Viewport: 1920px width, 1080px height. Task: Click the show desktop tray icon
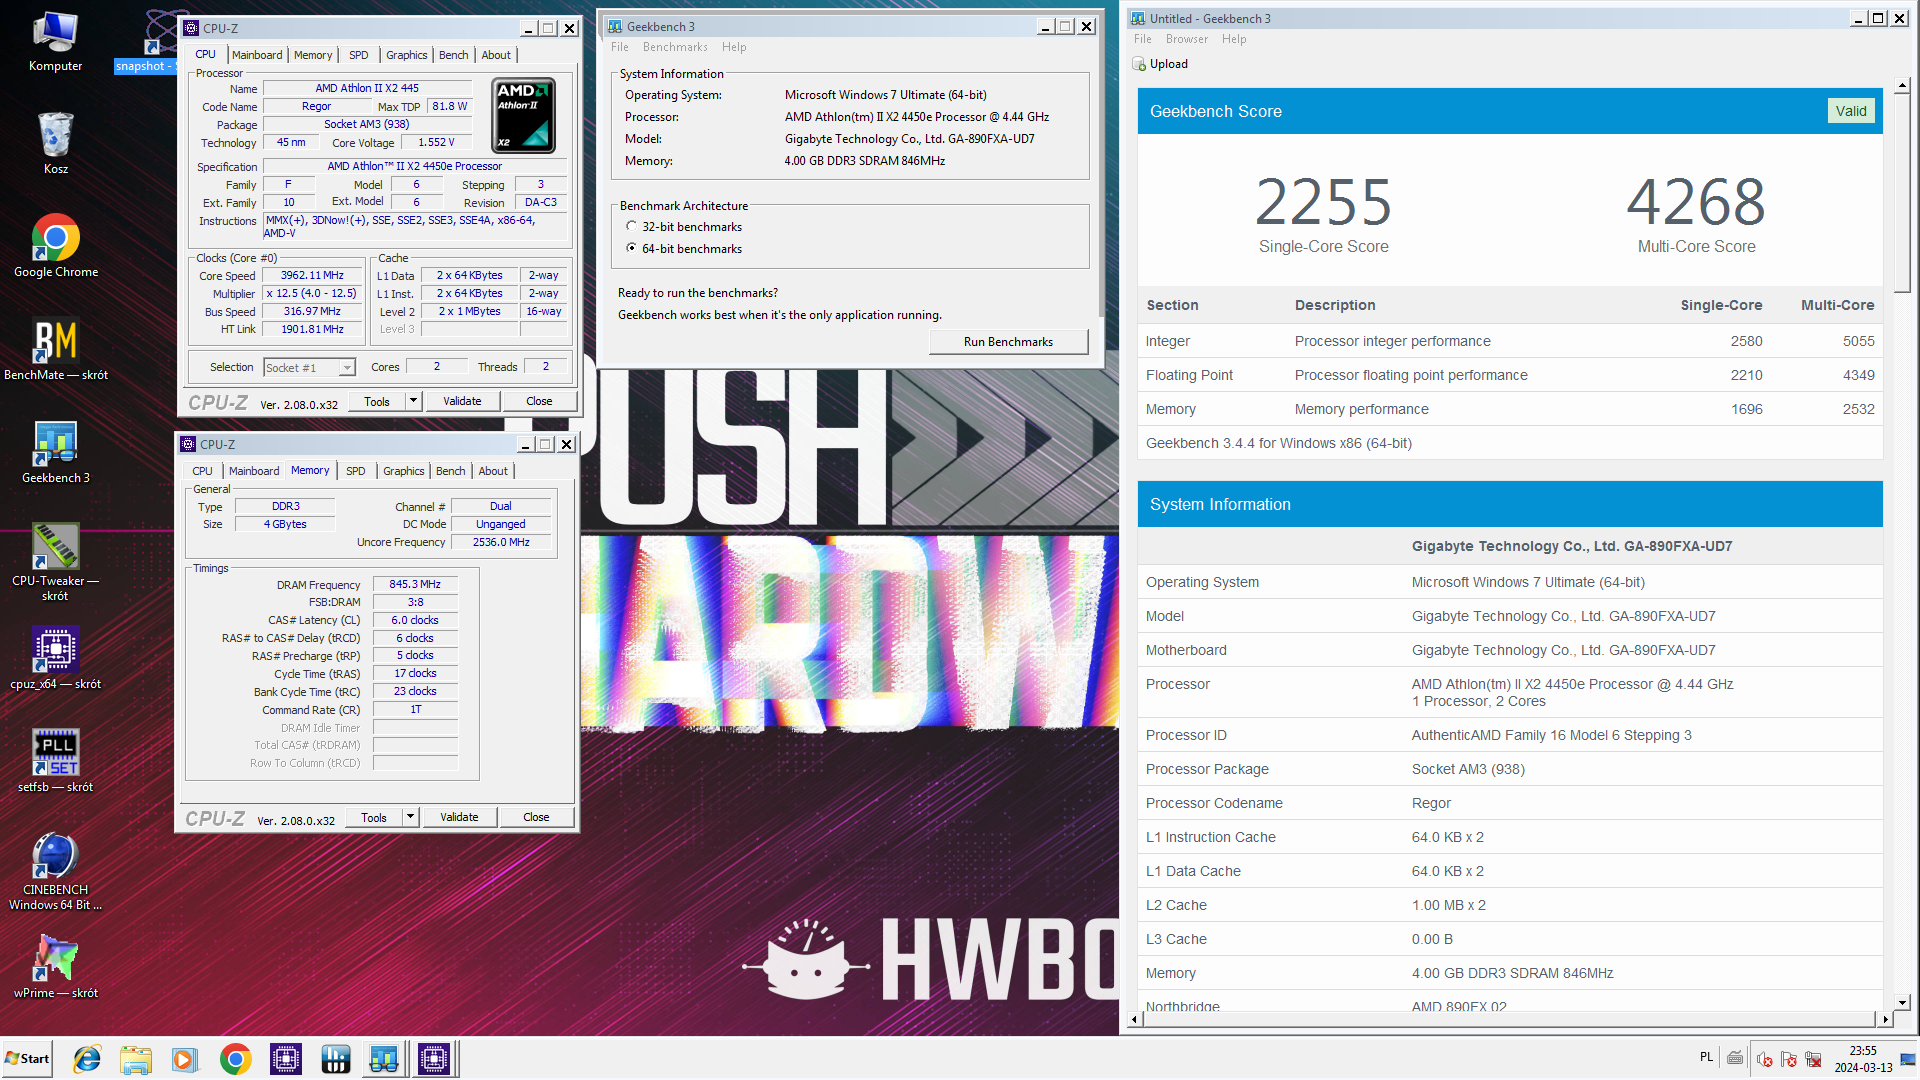click(x=1909, y=1059)
